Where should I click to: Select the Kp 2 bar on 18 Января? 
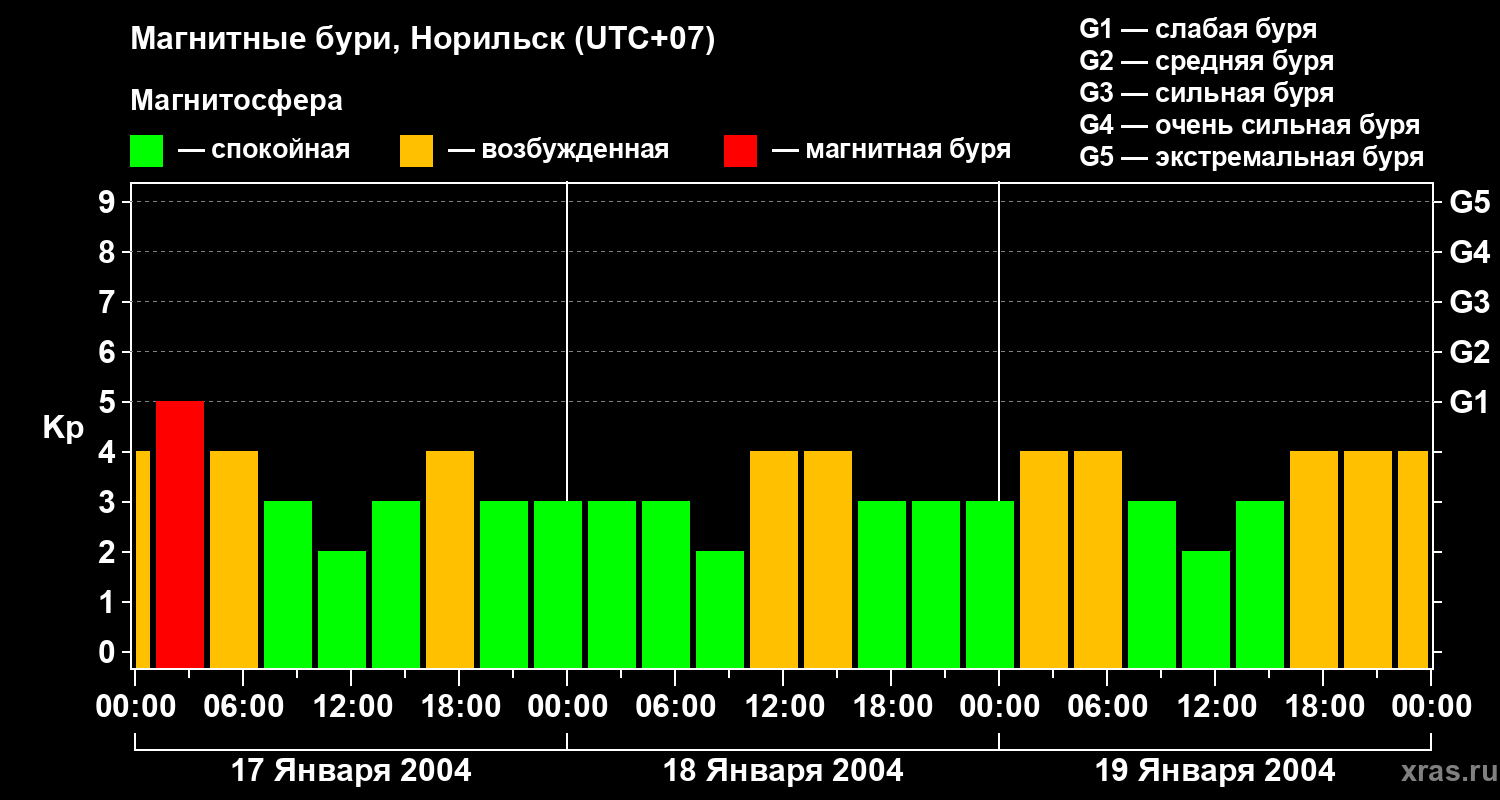(x=720, y=609)
